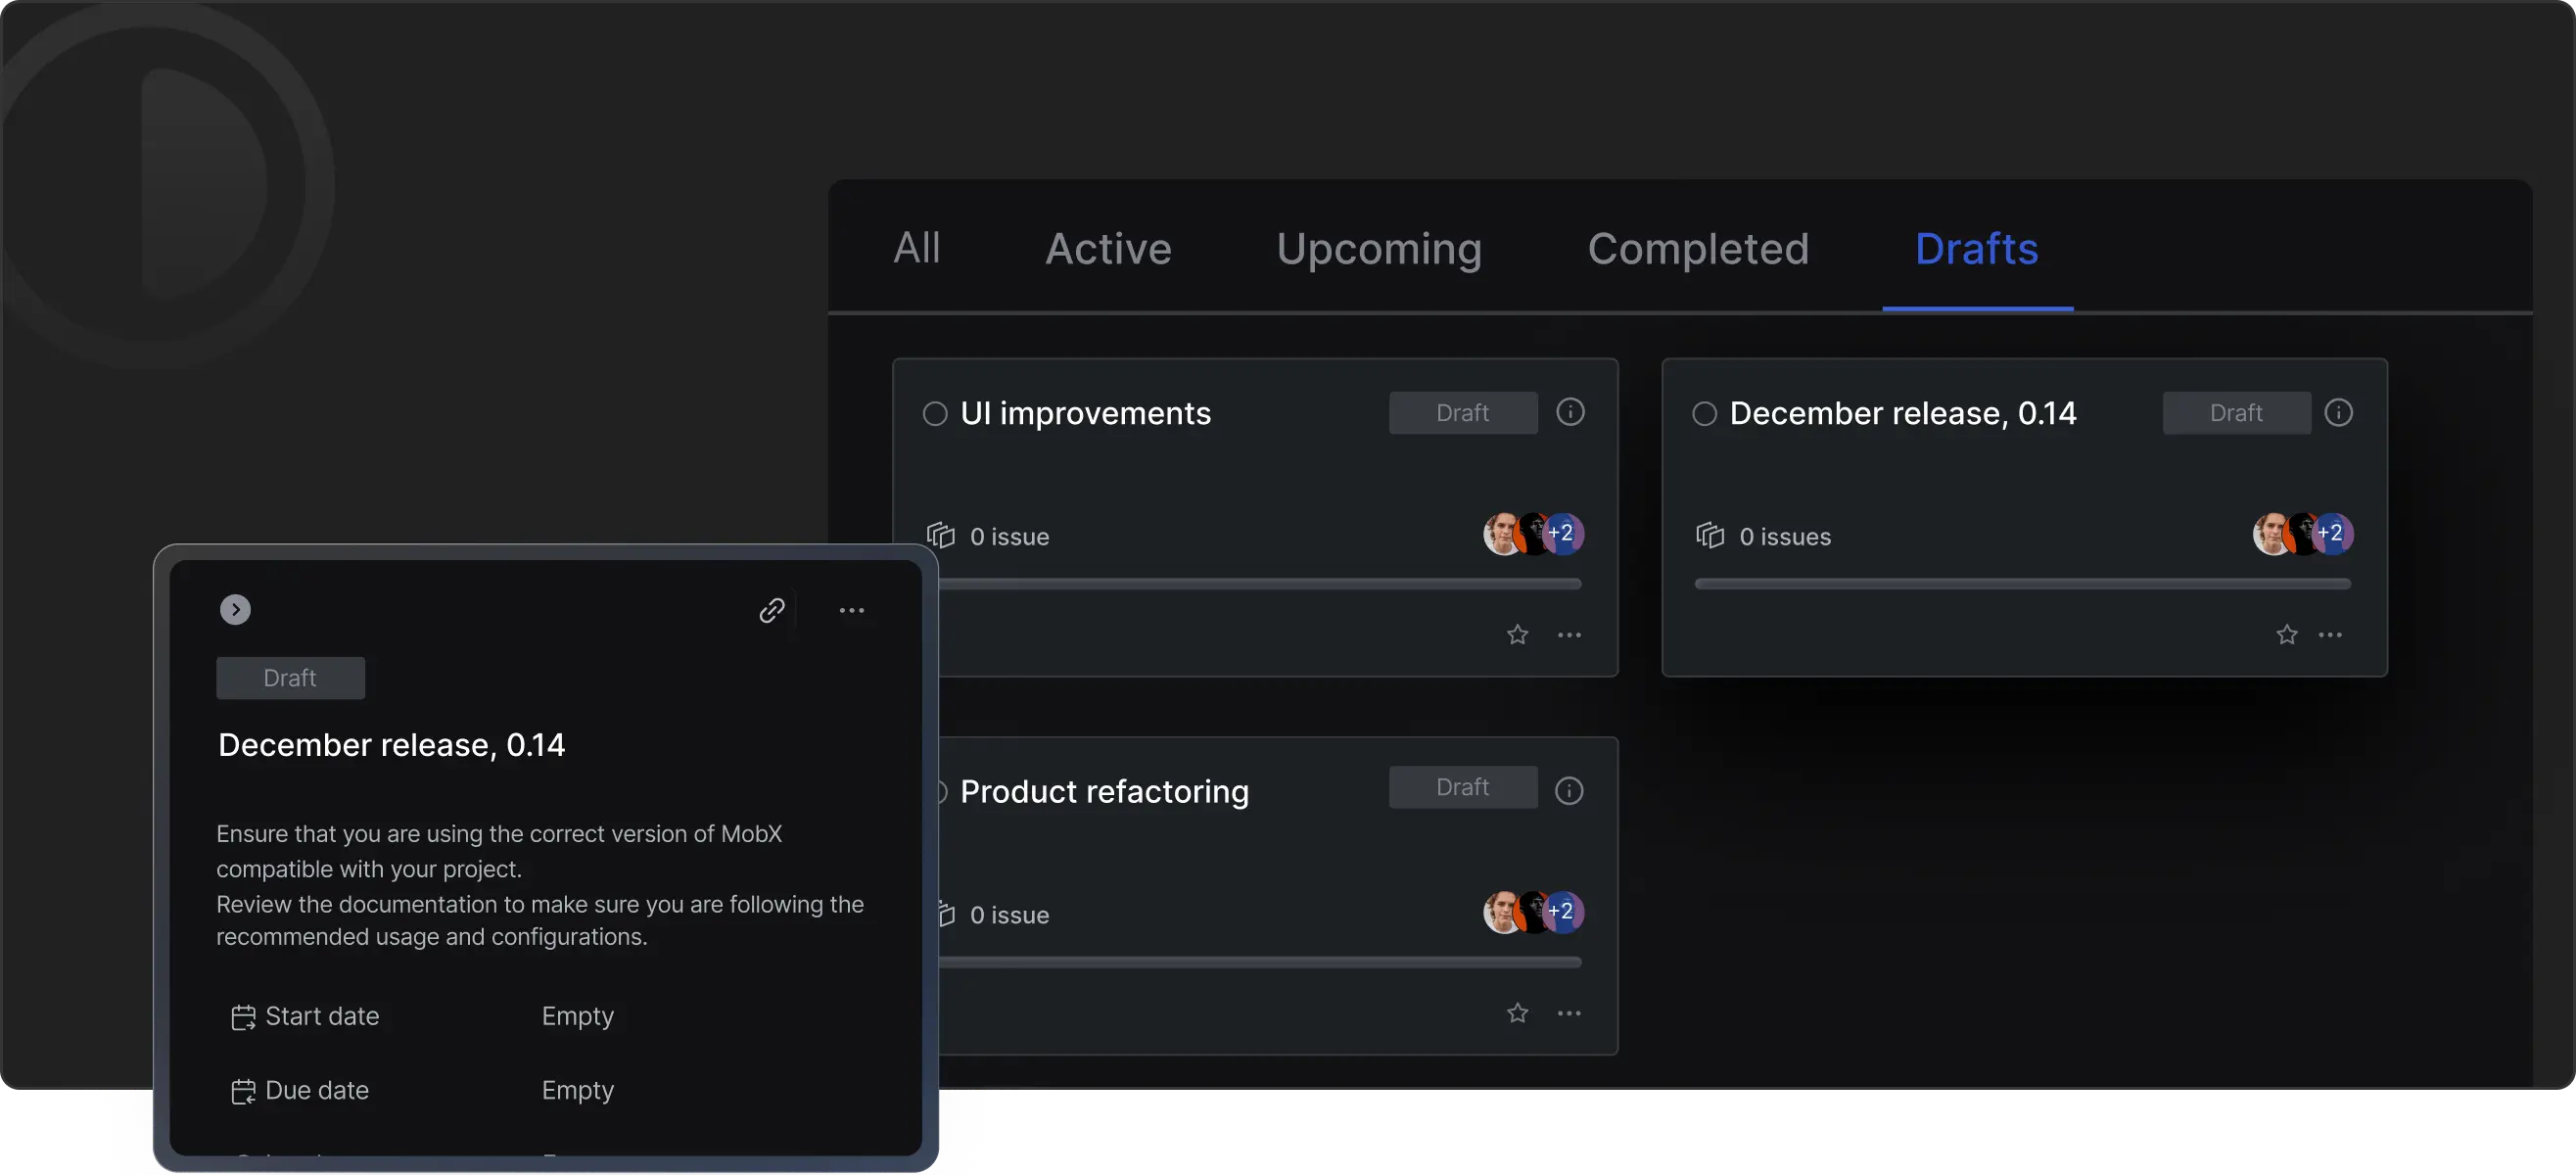Set Start date Empty value
This screenshot has width=2576, height=1175.
(577, 1016)
